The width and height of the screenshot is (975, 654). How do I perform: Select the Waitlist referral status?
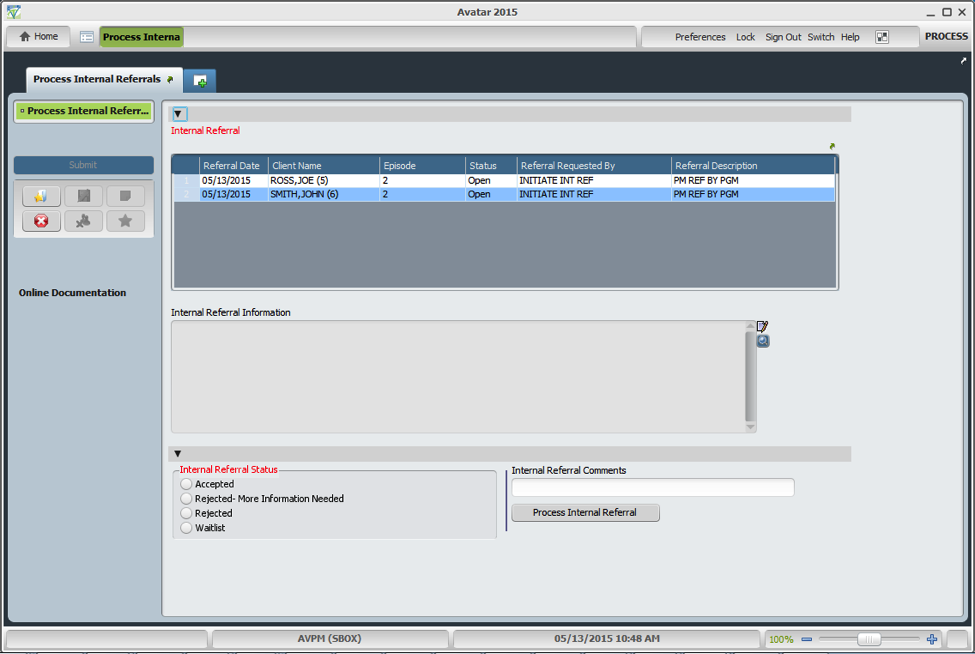click(185, 528)
